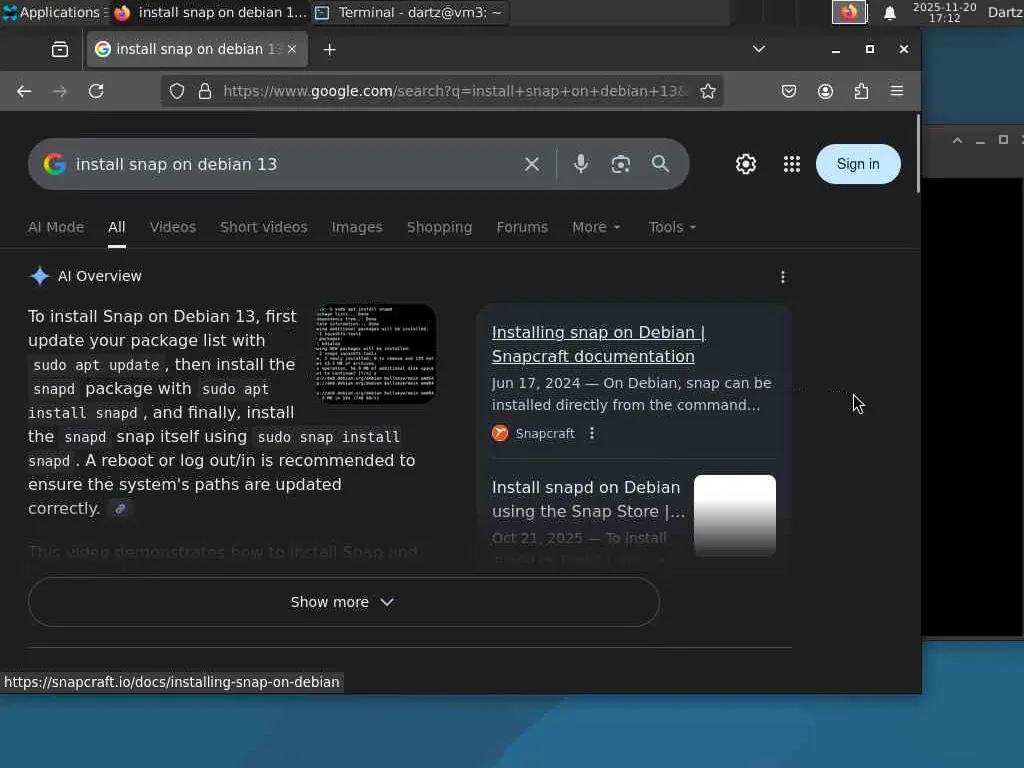1024x768 pixels.
Task: Open the tracking protection shield icon
Action: click(177, 91)
